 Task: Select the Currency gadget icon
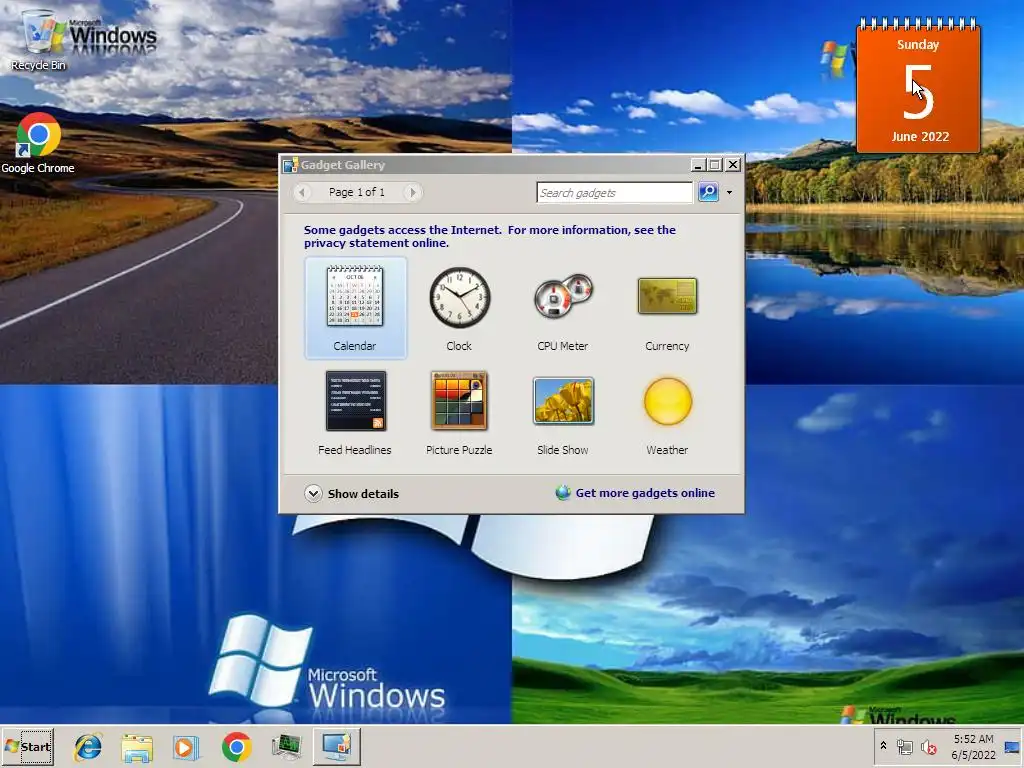pos(667,296)
